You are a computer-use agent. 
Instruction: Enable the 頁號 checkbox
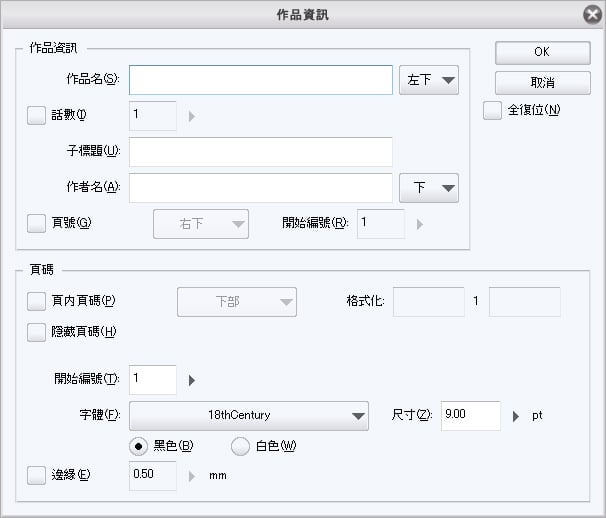37,223
